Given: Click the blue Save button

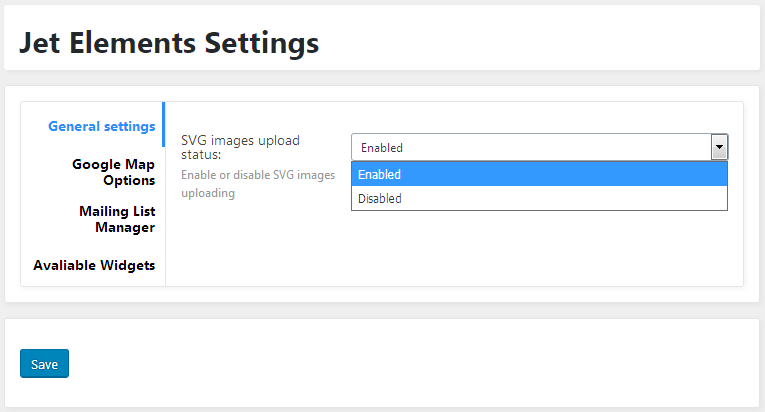Looking at the screenshot, I should (44, 364).
